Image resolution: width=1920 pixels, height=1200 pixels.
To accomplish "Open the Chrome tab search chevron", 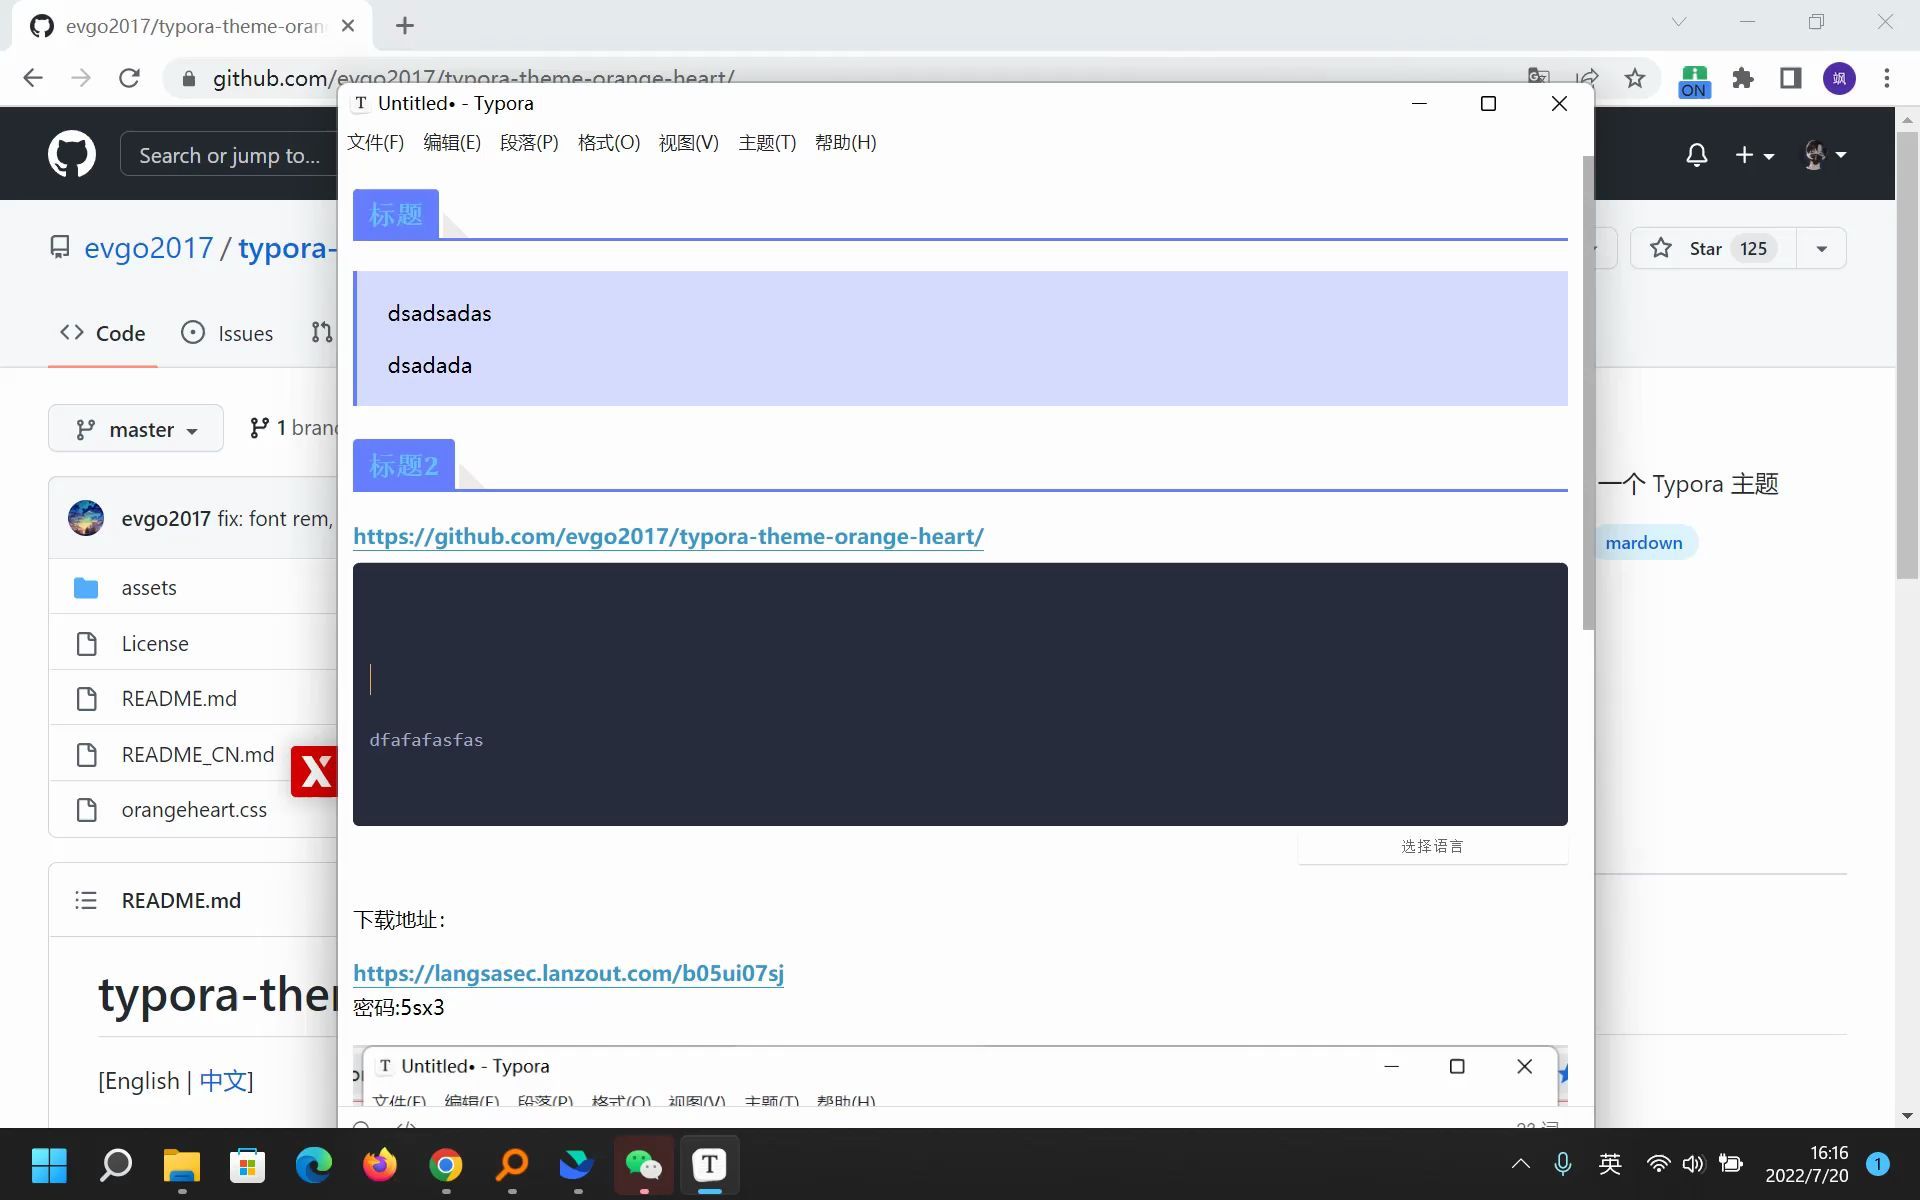I will coord(1679,22).
